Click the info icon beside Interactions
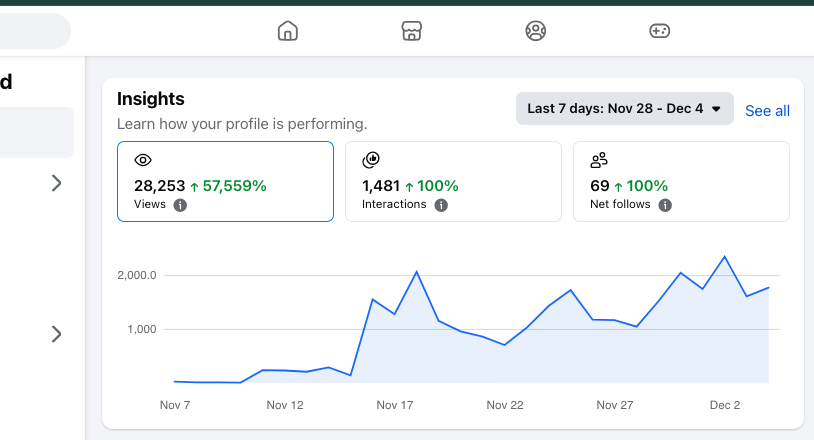The width and height of the screenshot is (814, 440). click(441, 205)
